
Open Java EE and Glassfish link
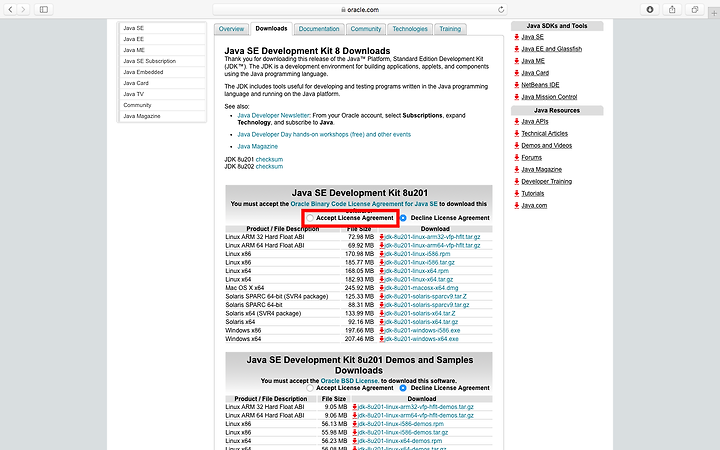click(x=551, y=49)
